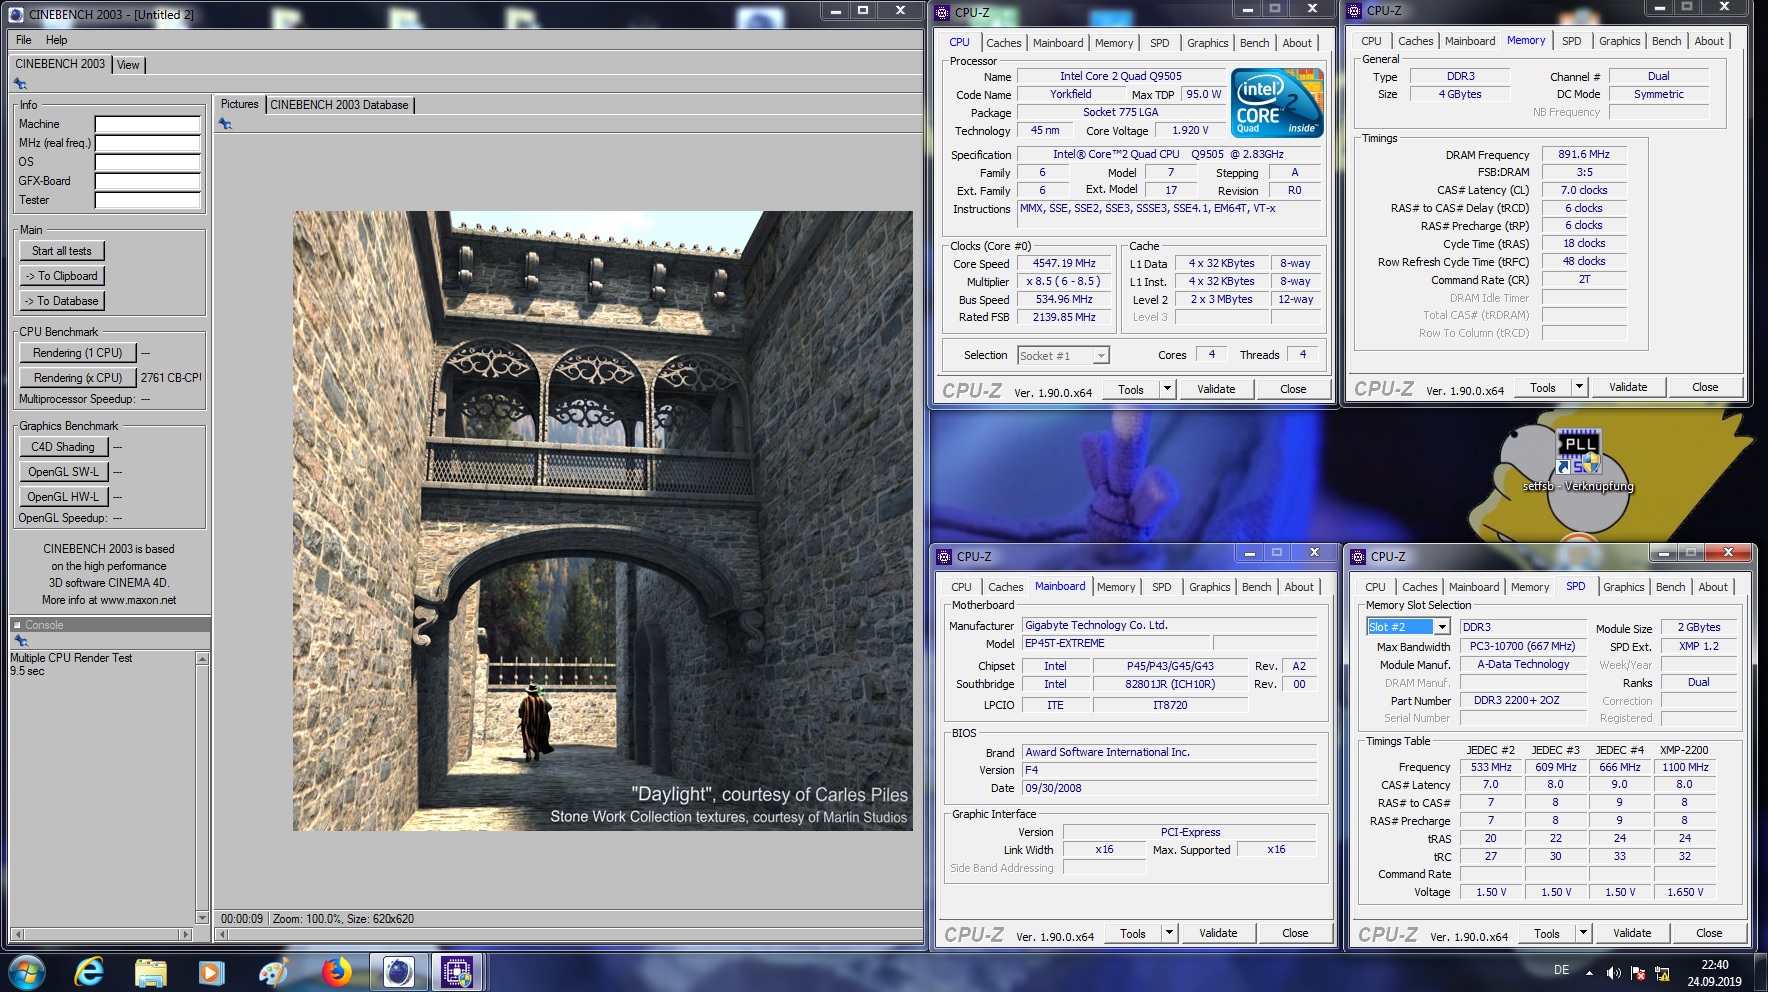Open Windows Explorer from the taskbar
1768x992 pixels.
(x=150, y=971)
